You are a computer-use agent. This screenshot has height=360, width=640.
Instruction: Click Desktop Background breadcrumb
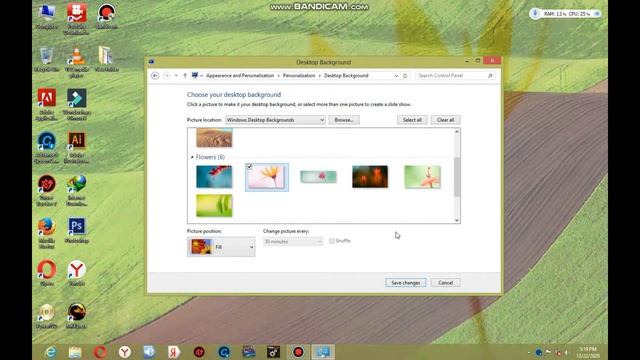point(346,76)
